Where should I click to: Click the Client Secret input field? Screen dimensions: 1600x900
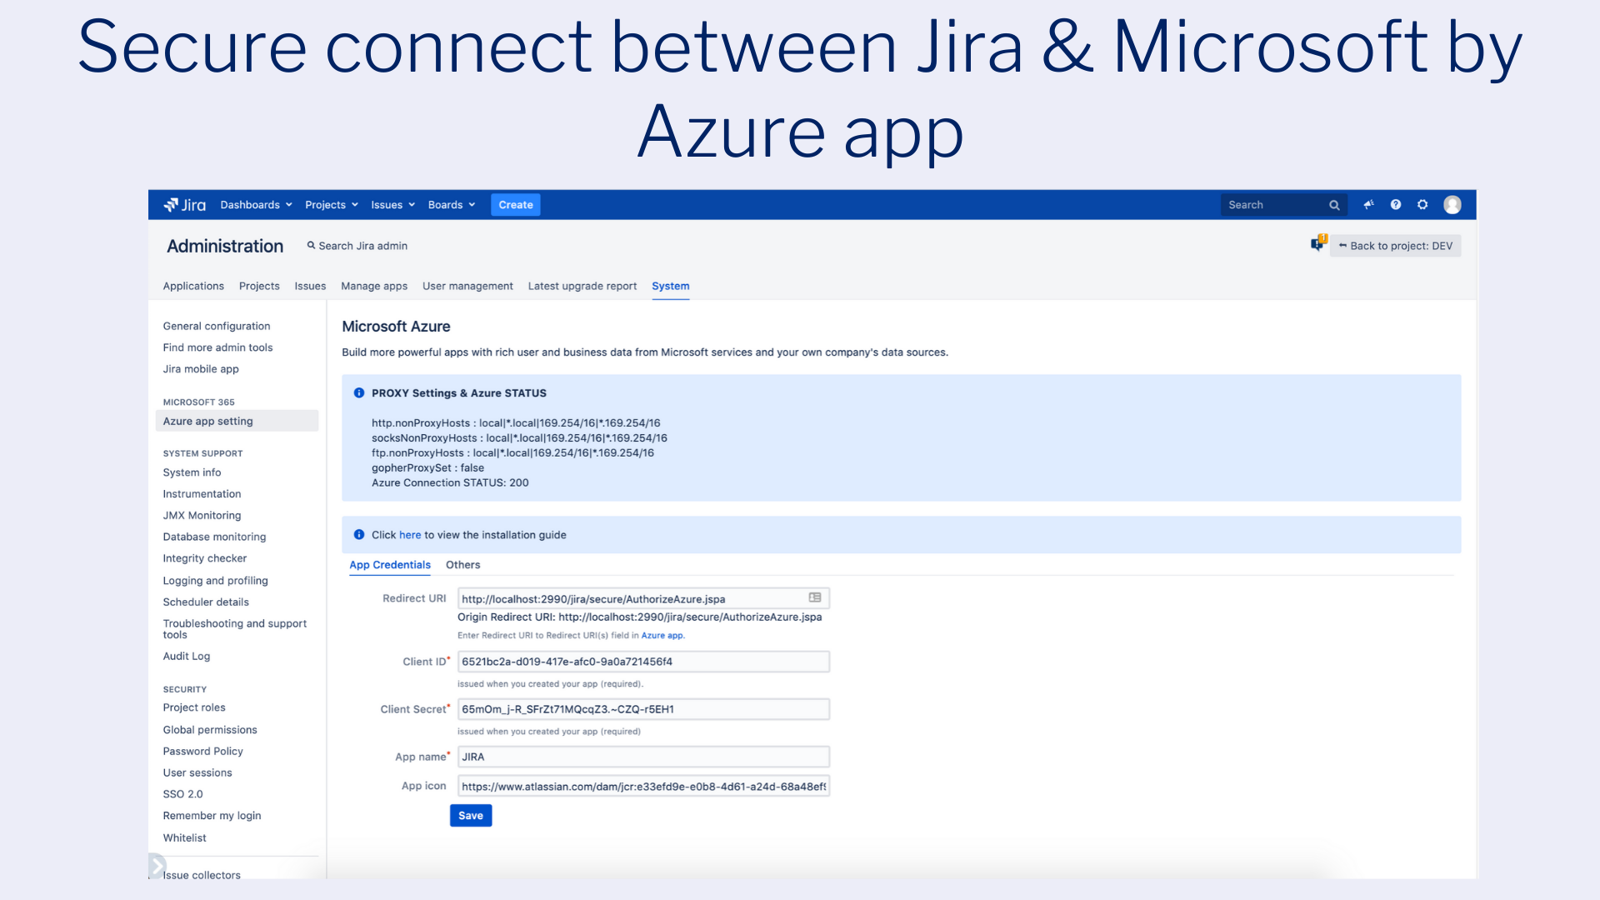click(643, 709)
